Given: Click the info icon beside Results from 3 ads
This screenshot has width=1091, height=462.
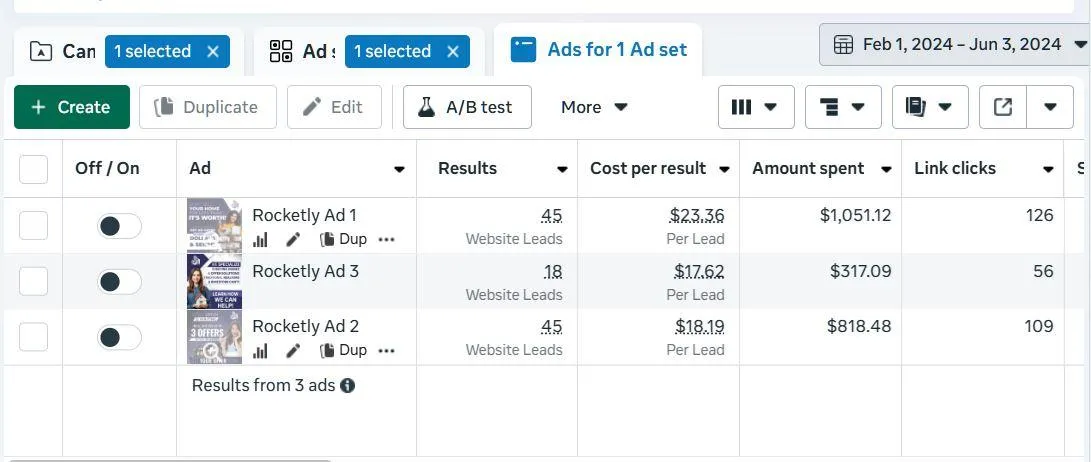Looking at the screenshot, I should click(348, 385).
